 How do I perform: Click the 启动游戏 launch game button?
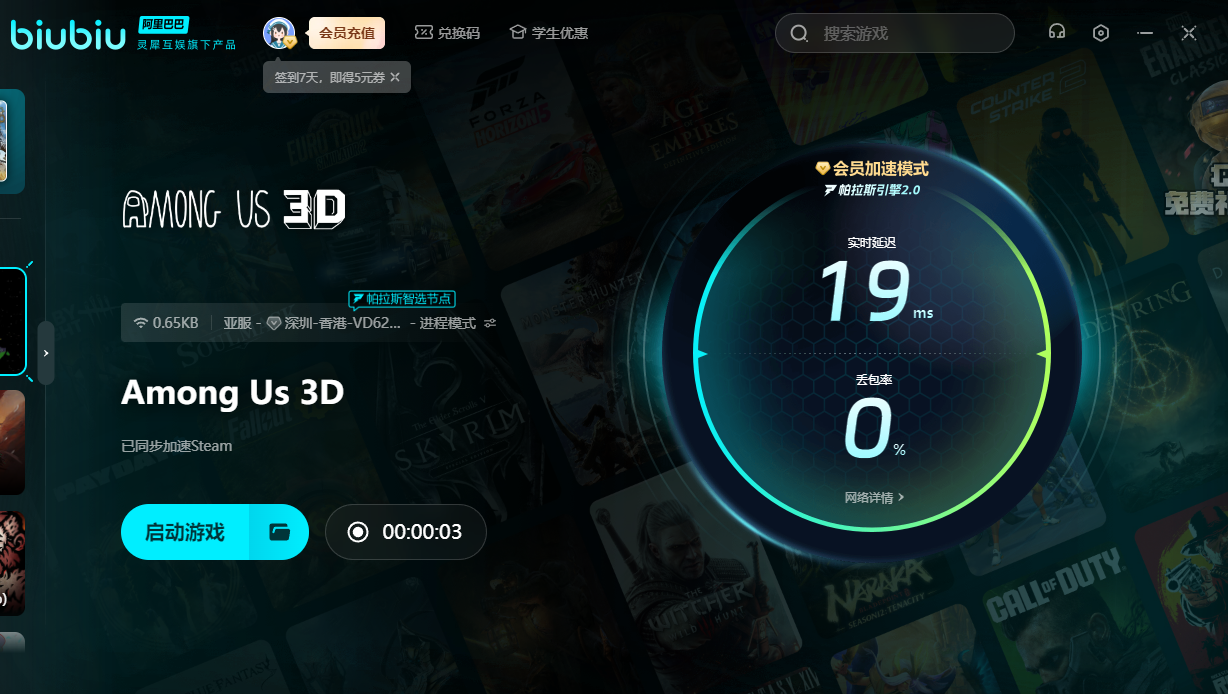click(185, 532)
